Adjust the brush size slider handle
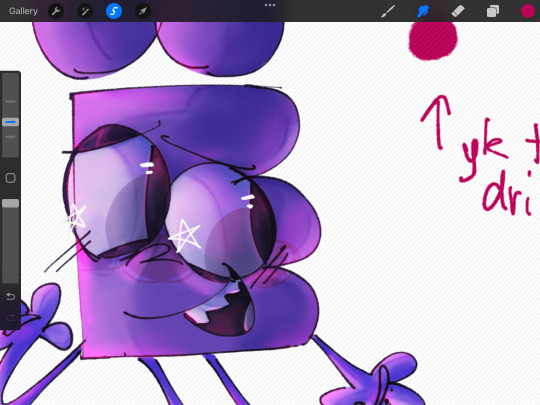Viewport: 540px width, 405px height. click(x=10, y=122)
